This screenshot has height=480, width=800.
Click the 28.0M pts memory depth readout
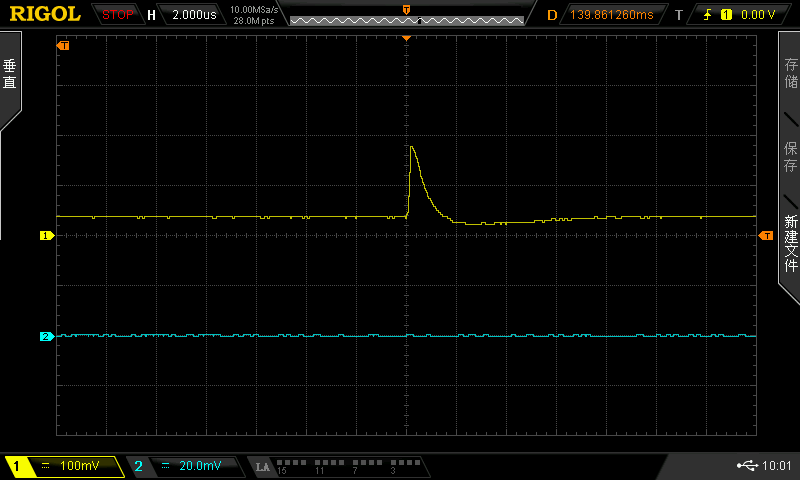(x=254, y=21)
